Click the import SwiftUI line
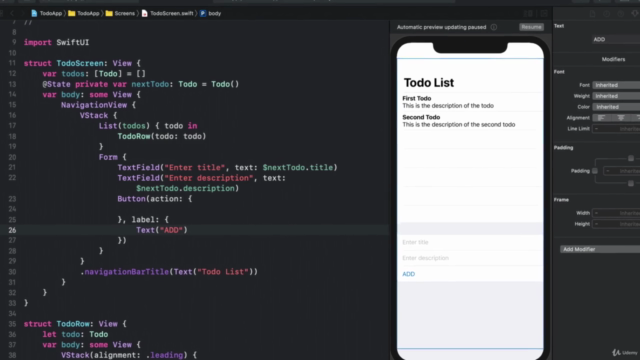Viewport: 640px width, 360px height. [x=56, y=42]
